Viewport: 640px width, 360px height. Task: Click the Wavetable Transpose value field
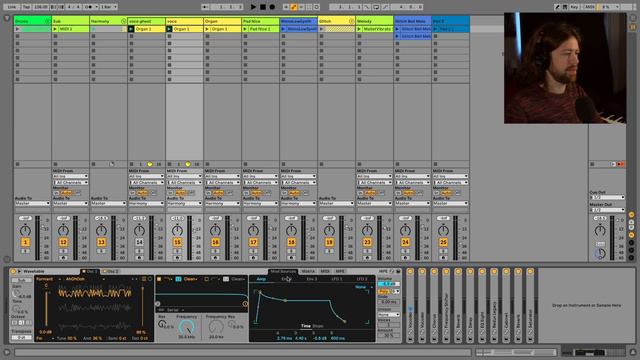click(22, 338)
